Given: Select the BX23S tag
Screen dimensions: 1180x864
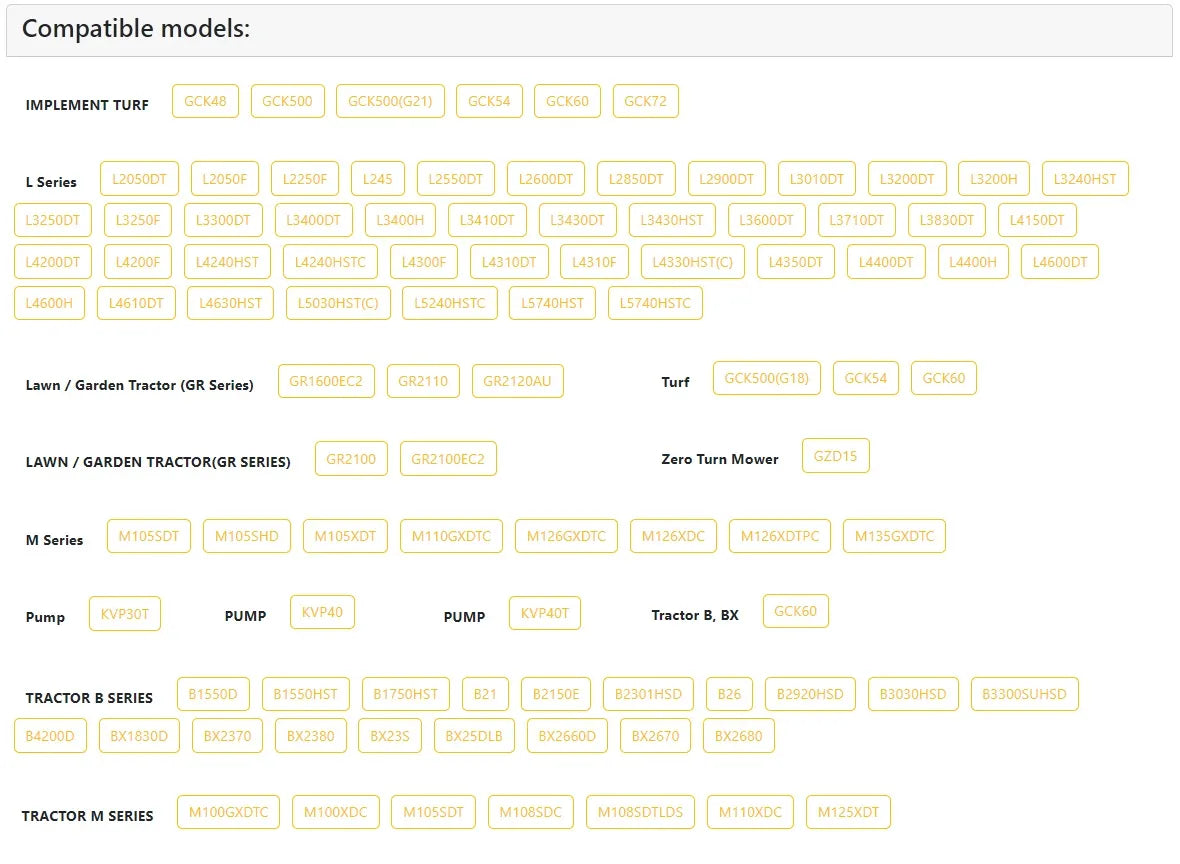Looking at the screenshot, I should pos(390,736).
